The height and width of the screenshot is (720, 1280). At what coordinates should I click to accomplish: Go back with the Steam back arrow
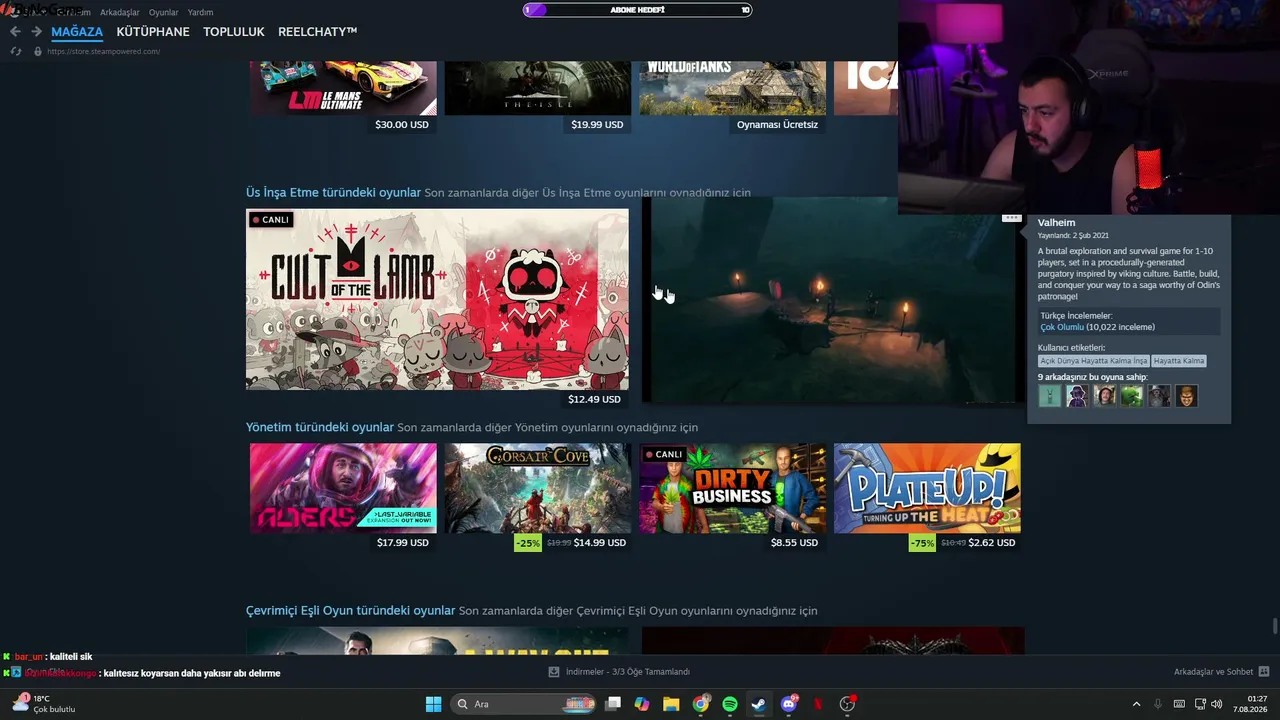[15, 32]
